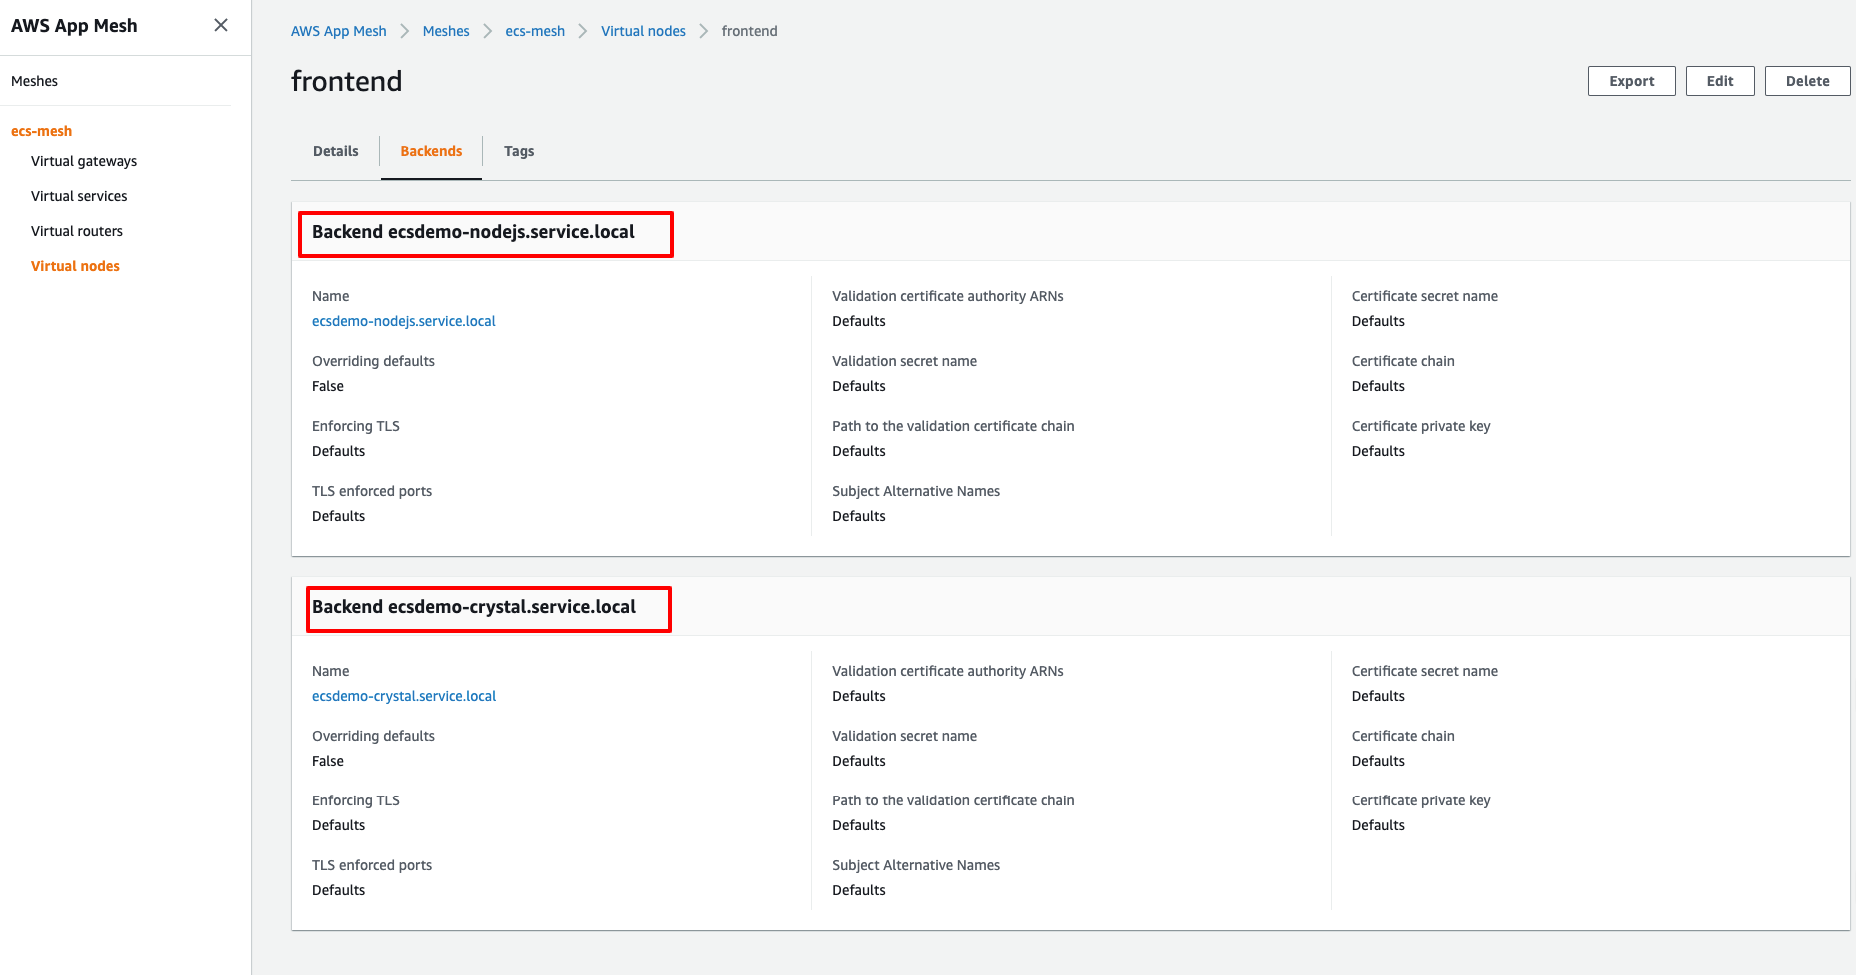Open Virtual services from the sidebar
1856x975 pixels.
[x=79, y=195]
